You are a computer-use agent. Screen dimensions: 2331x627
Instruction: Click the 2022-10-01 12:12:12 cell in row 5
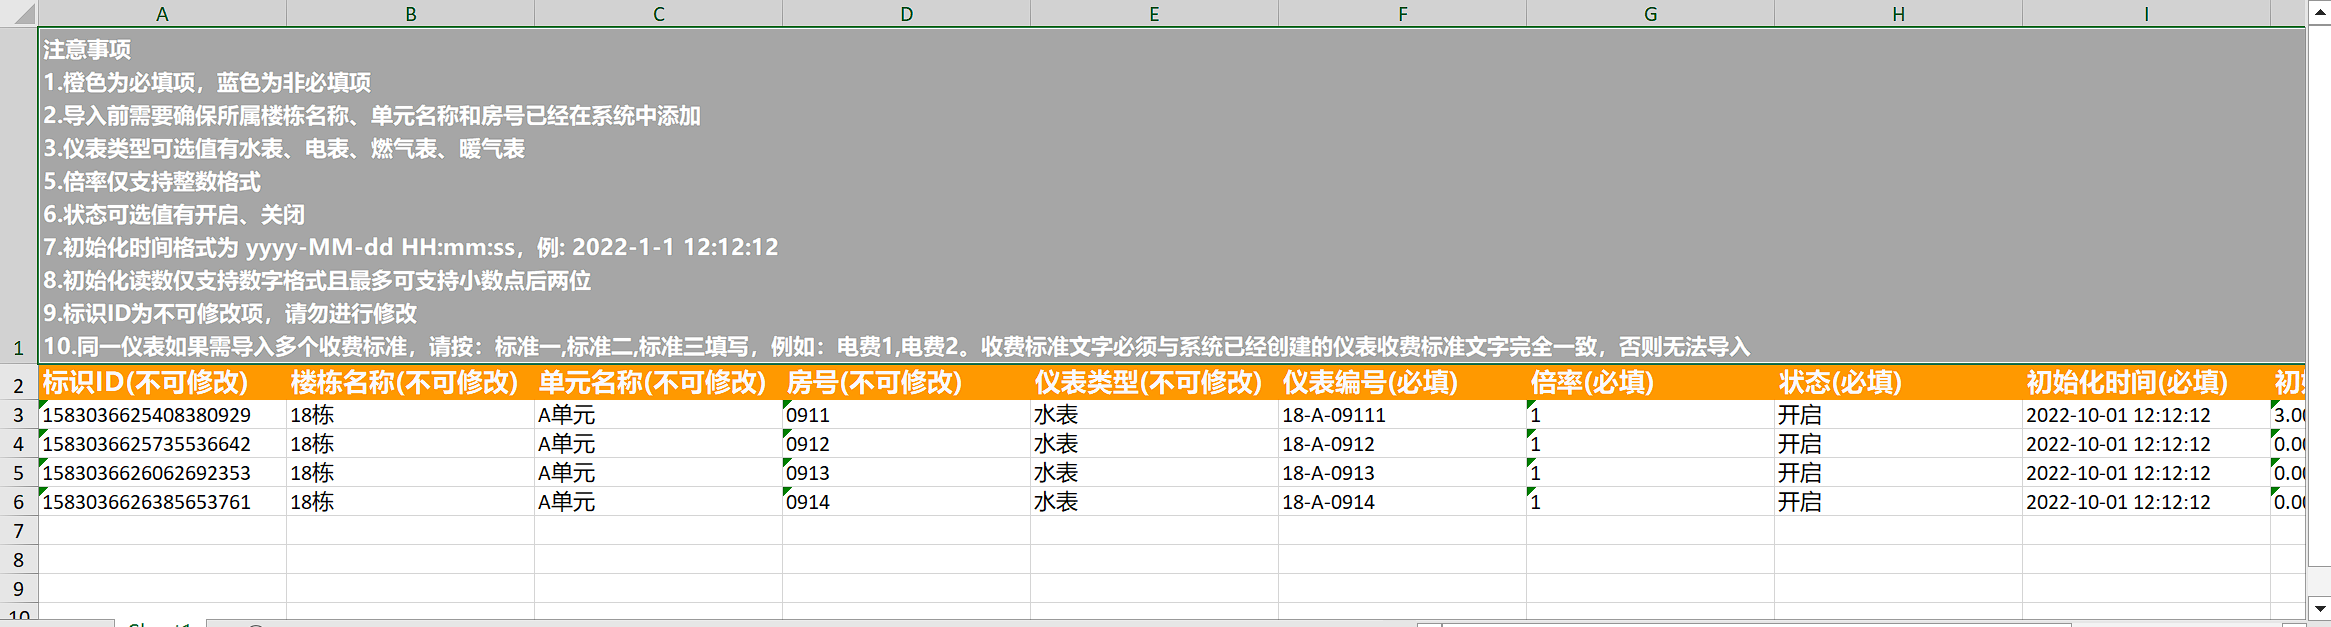click(2146, 473)
